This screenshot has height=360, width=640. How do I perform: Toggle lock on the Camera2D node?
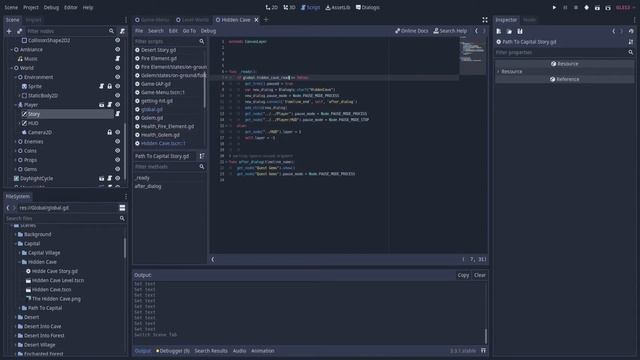coord(110,132)
